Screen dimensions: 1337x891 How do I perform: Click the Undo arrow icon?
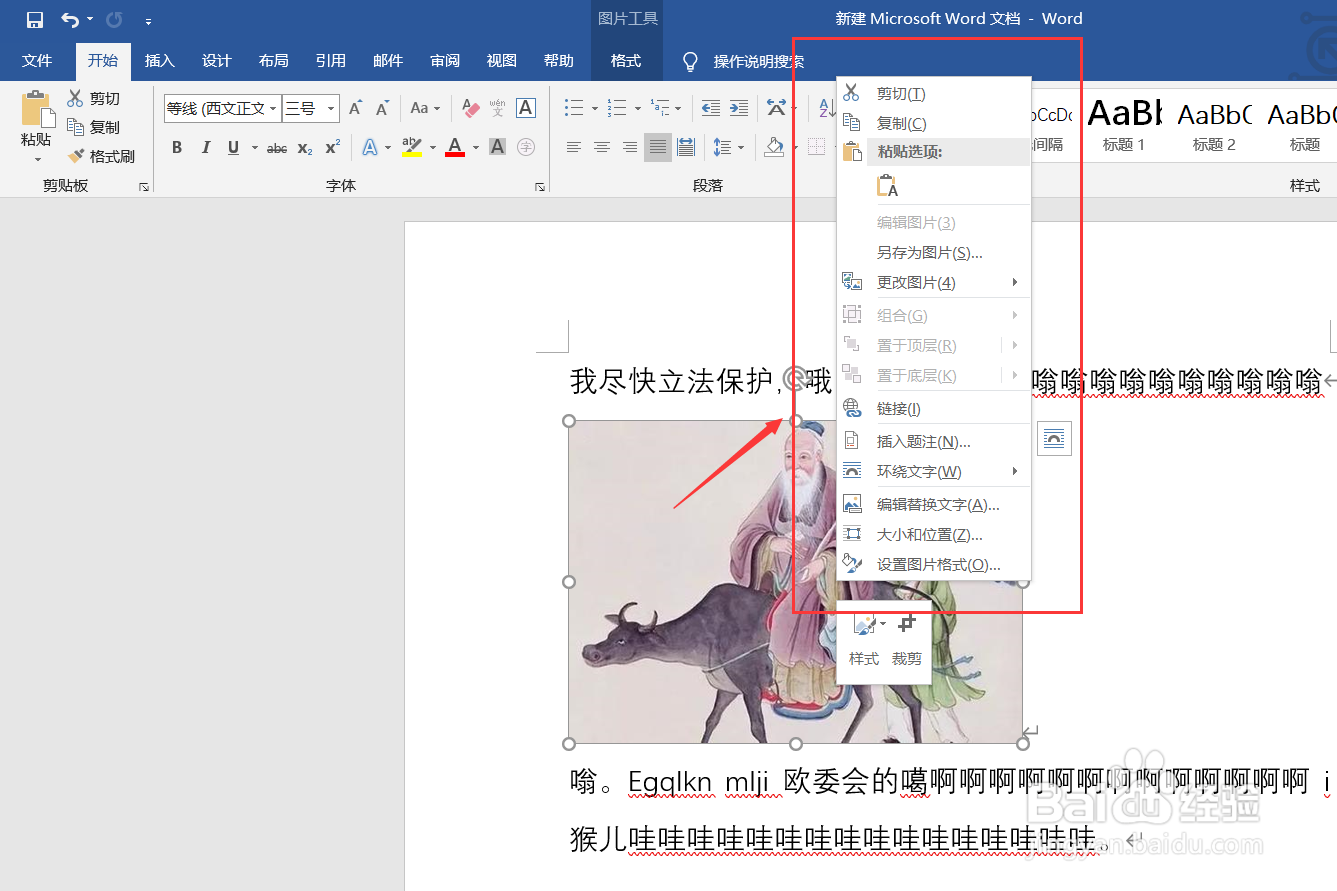point(70,19)
